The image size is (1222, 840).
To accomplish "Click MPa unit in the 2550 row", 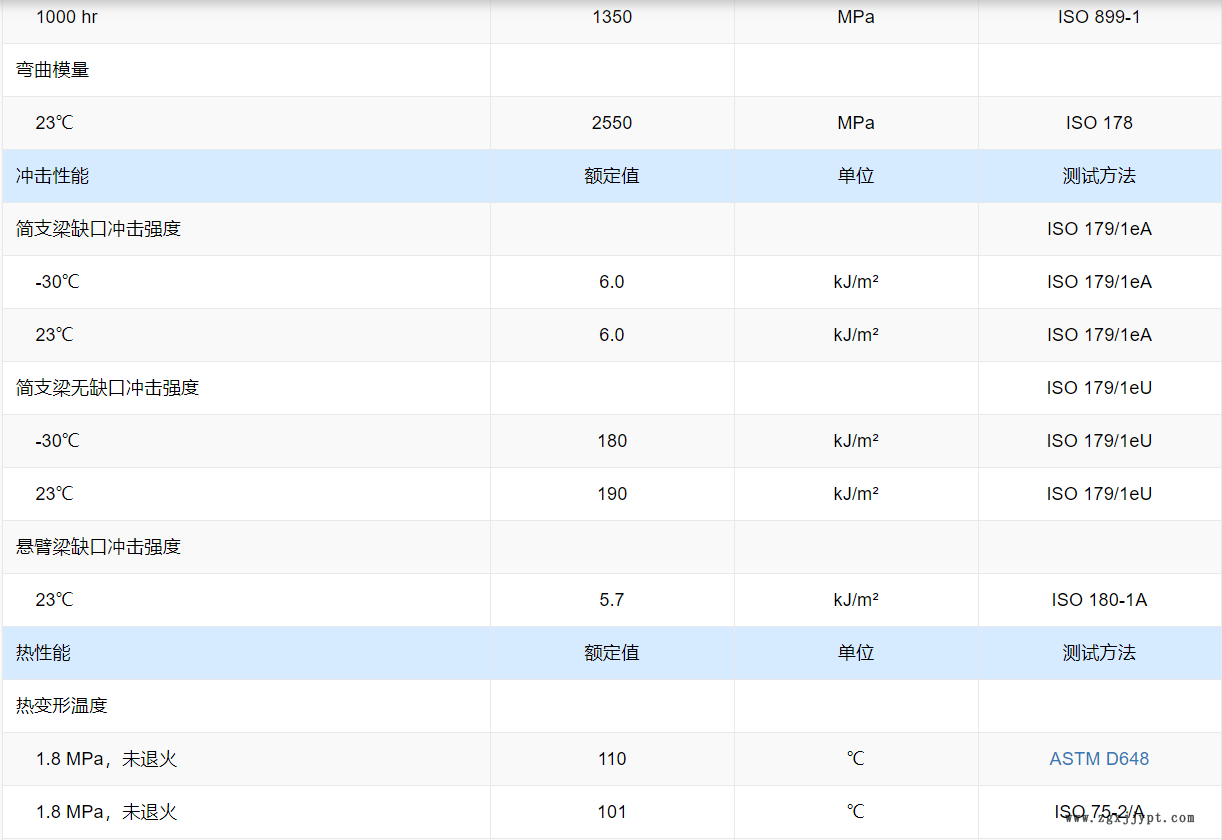I will point(856,123).
